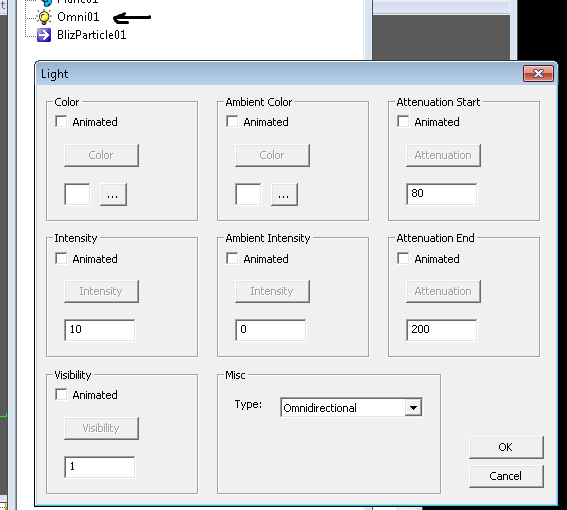Screen dimensions: 567x510
Task: Click the white swatch in Color group
Action: (x=77, y=194)
